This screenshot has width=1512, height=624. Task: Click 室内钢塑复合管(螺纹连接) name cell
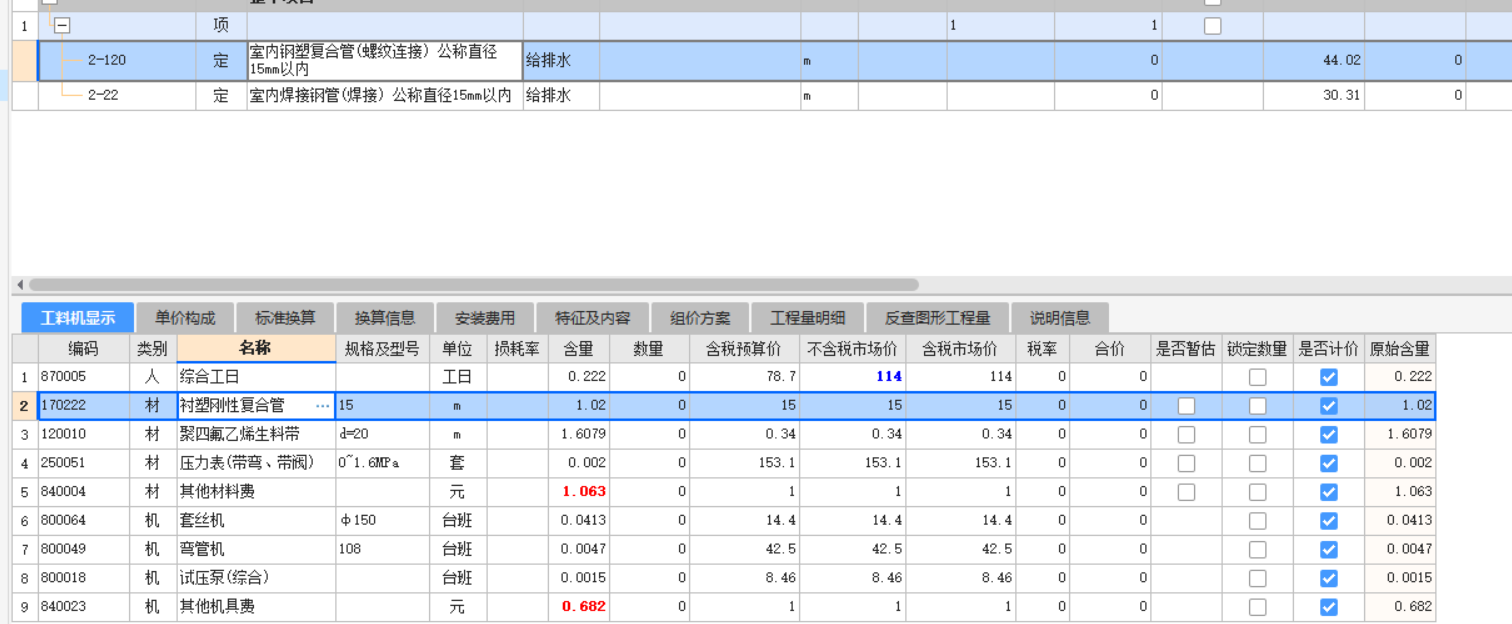coord(385,61)
